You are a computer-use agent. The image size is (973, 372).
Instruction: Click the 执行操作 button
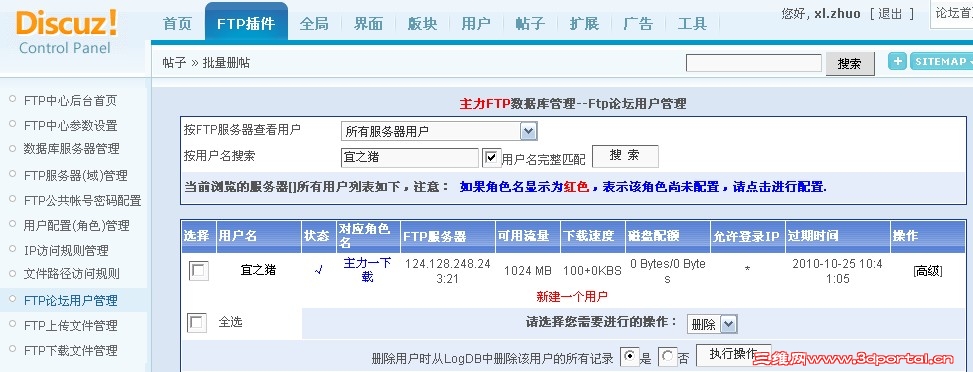(x=733, y=355)
